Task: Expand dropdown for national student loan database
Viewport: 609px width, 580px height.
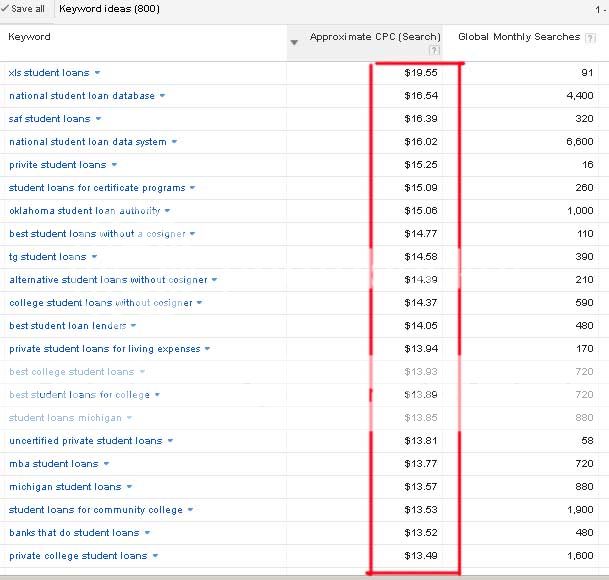Action: coord(162,96)
